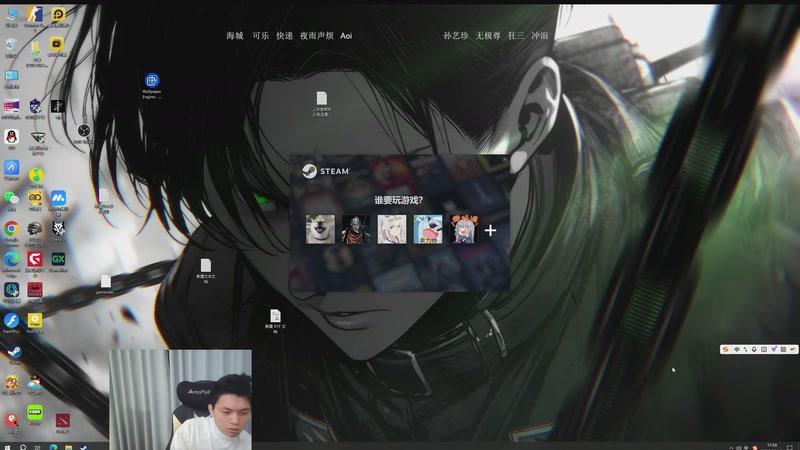Image resolution: width=800 pixels, height=450 pixels.
Task: Click the wallpaper label 冲浪
Action: 540,36
